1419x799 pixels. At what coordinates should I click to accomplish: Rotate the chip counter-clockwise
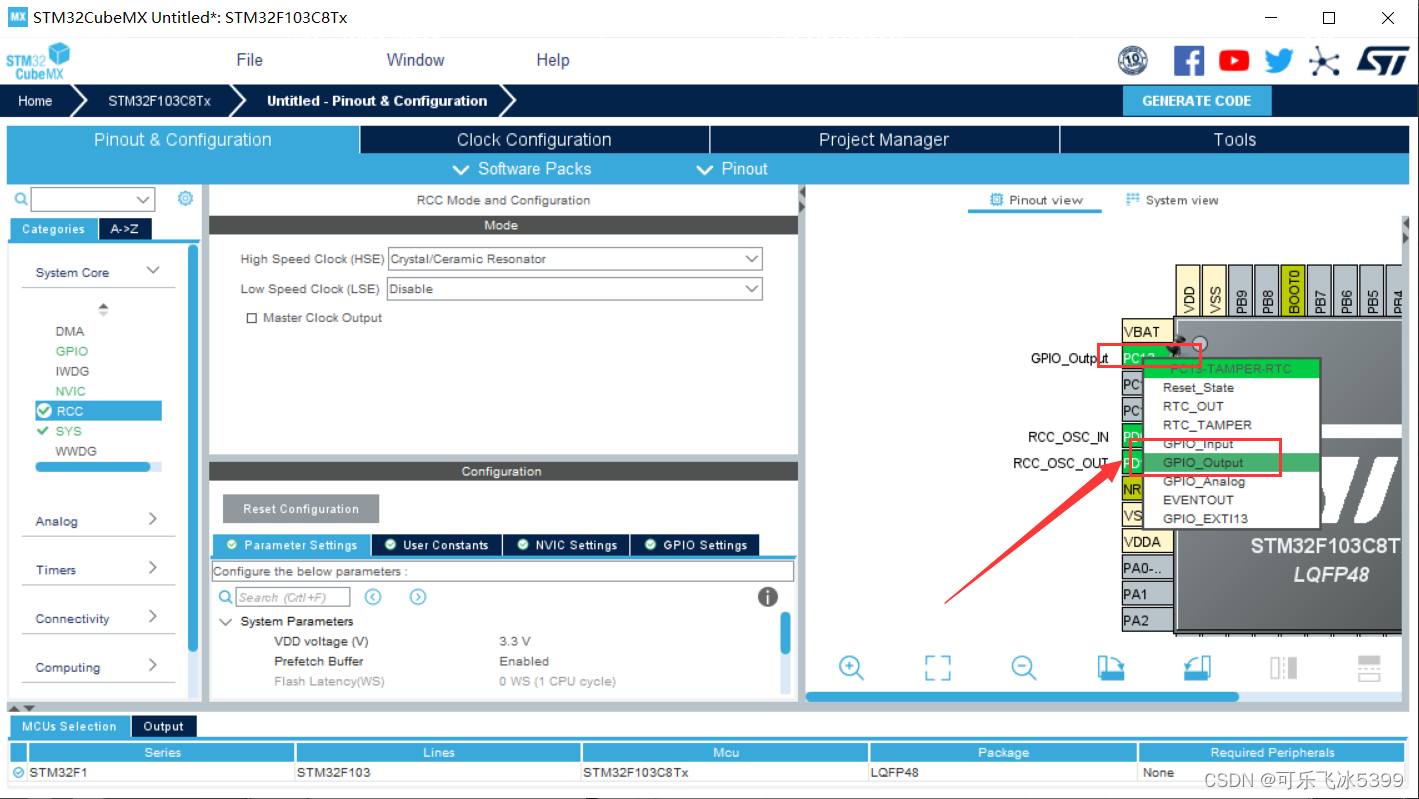pos(1197,667)
